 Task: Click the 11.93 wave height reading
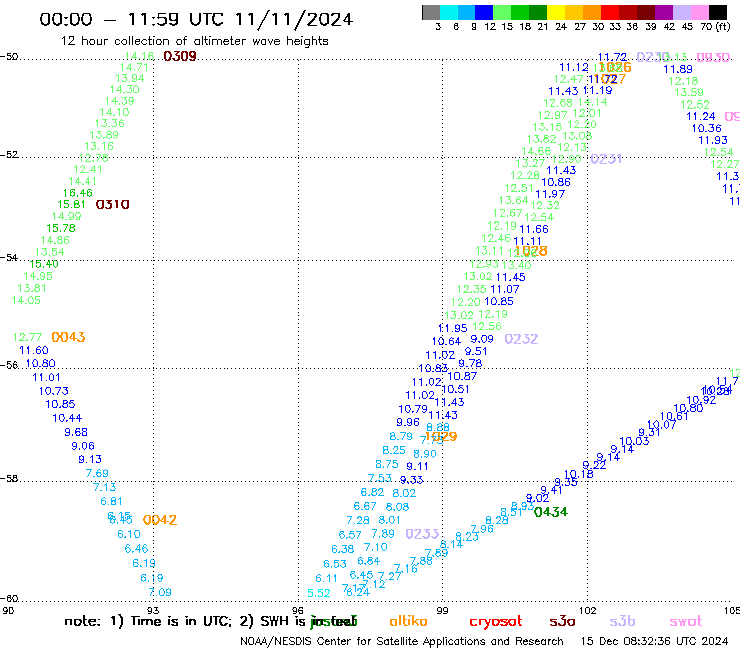713,140
